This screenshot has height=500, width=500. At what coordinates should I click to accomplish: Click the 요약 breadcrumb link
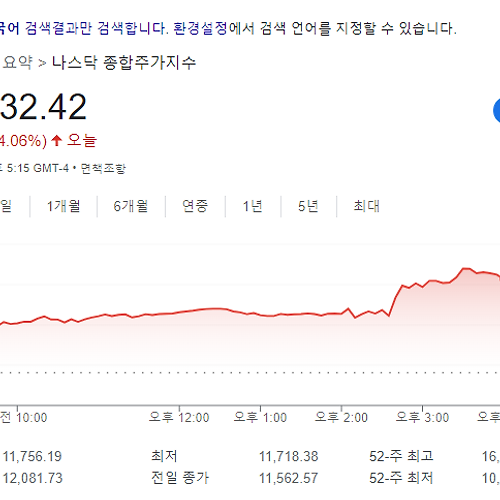pos(18,62)
